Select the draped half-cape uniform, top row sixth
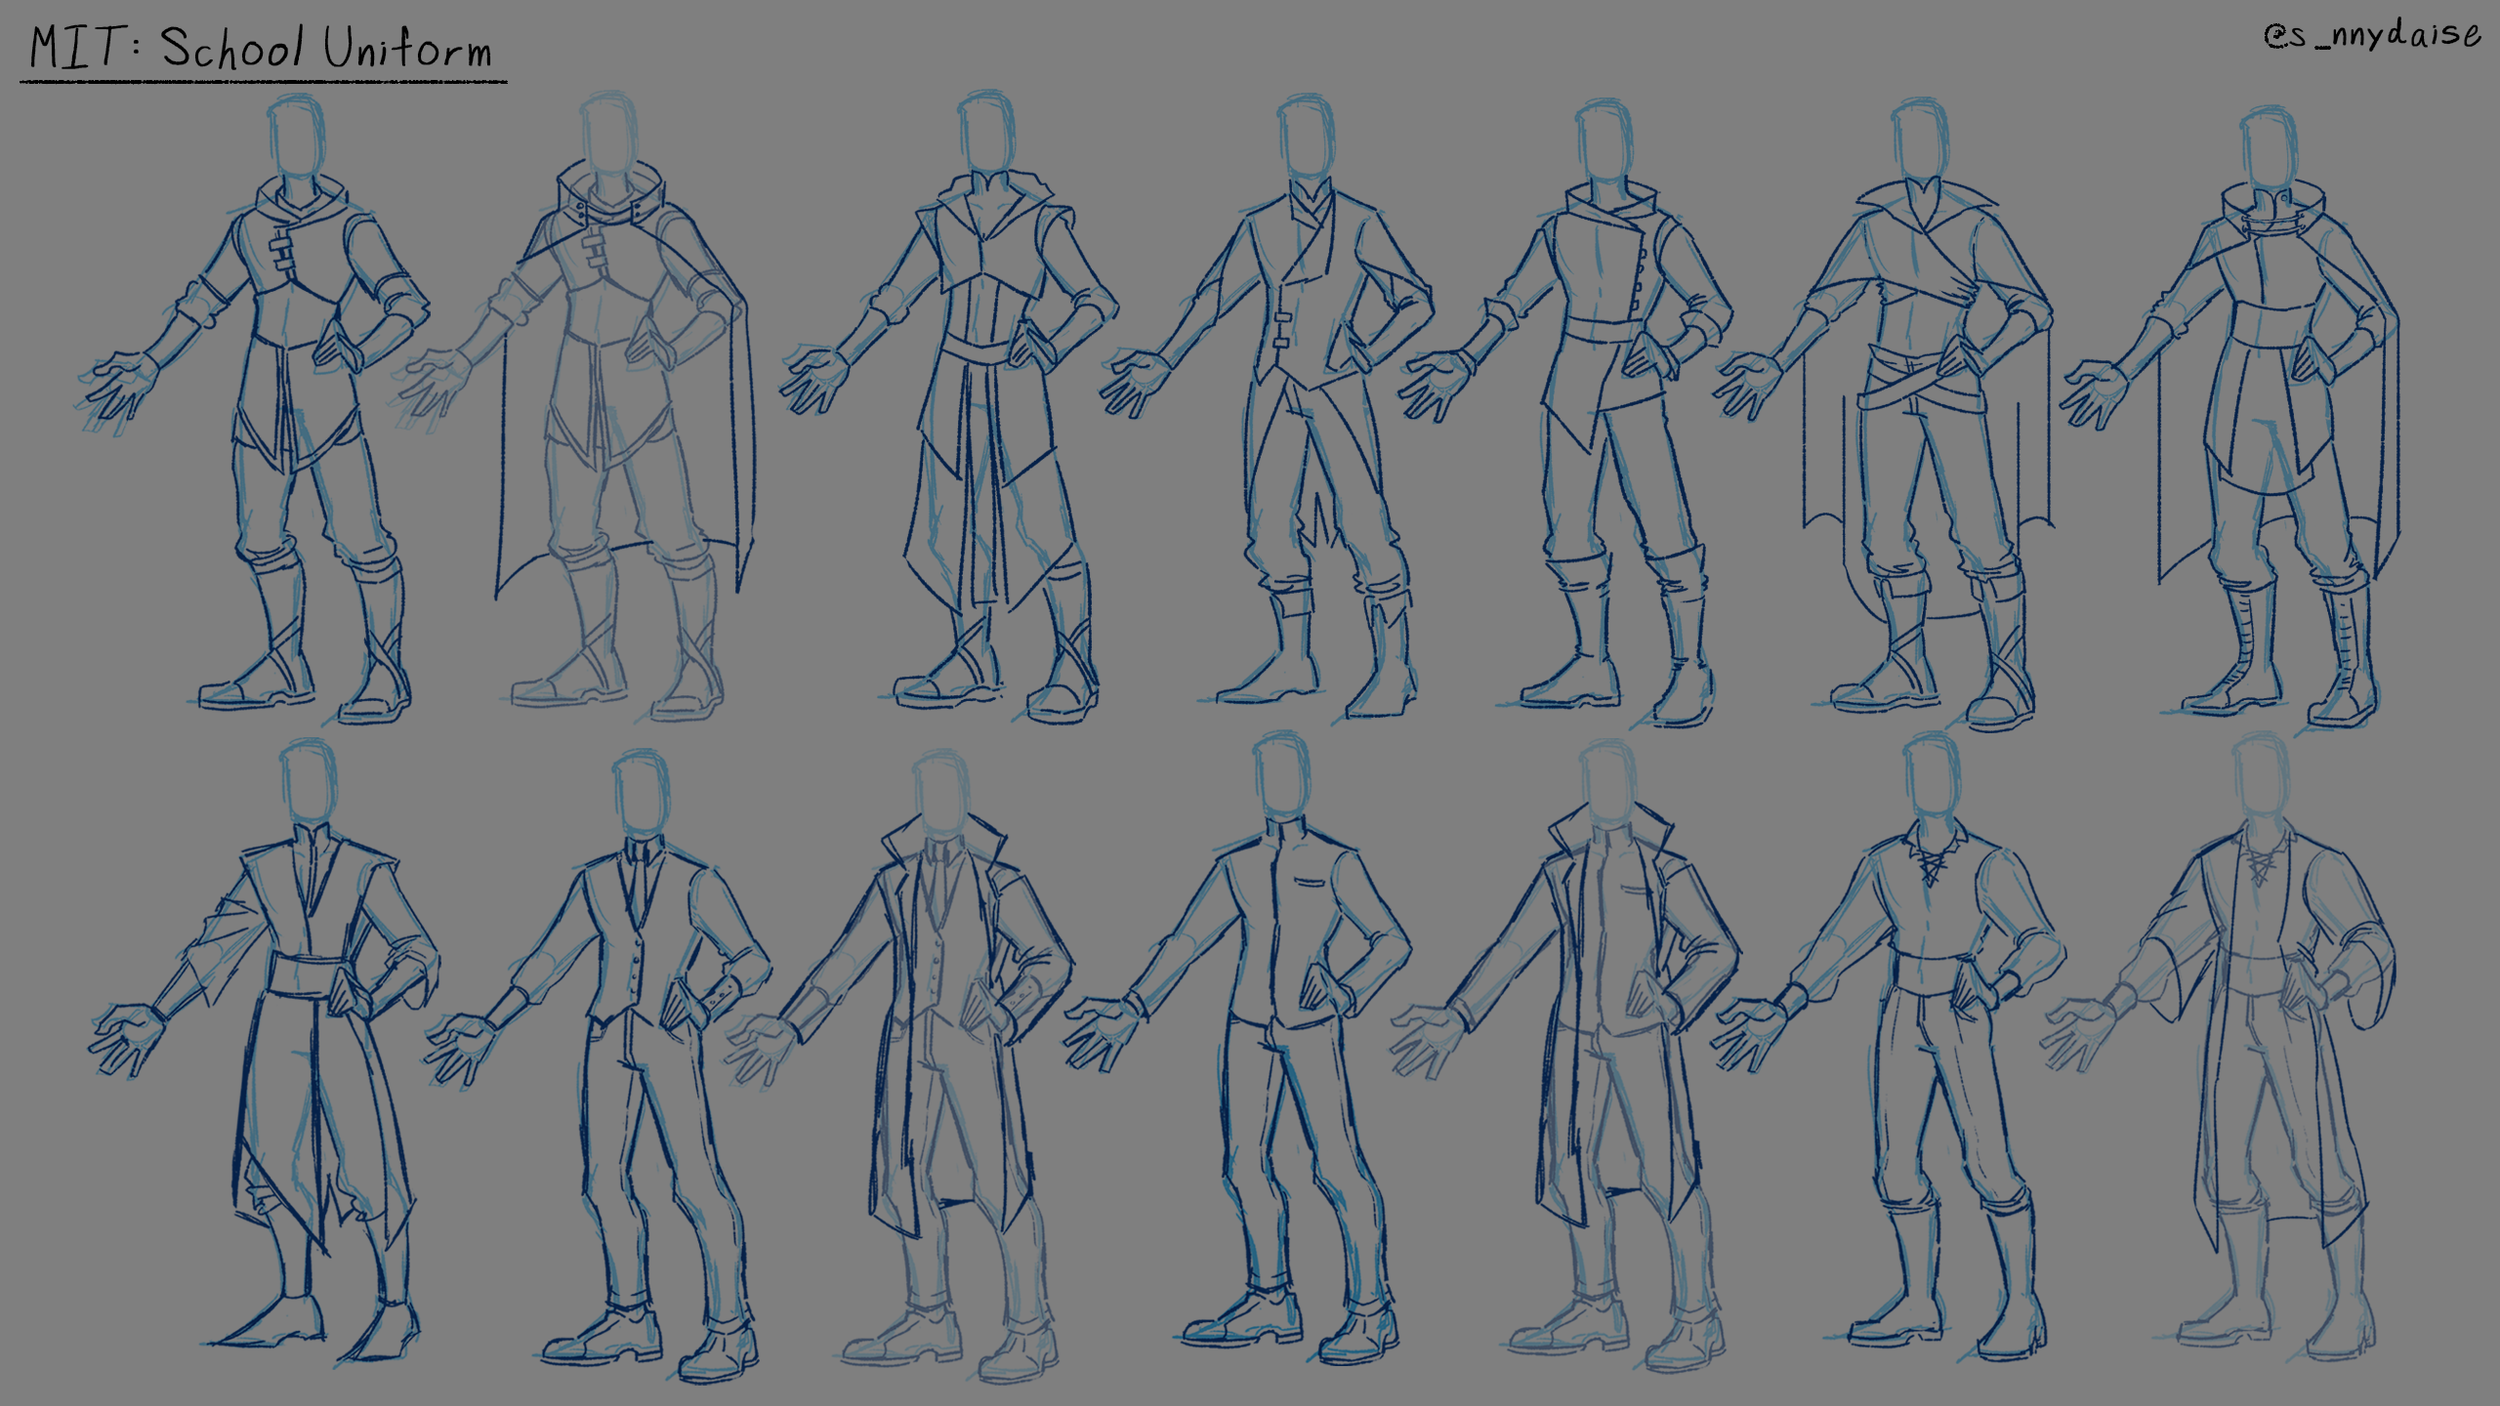 [x=1930, y=400]
